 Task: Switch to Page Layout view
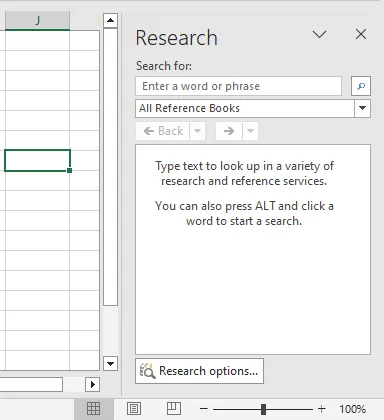pos(134,409)
